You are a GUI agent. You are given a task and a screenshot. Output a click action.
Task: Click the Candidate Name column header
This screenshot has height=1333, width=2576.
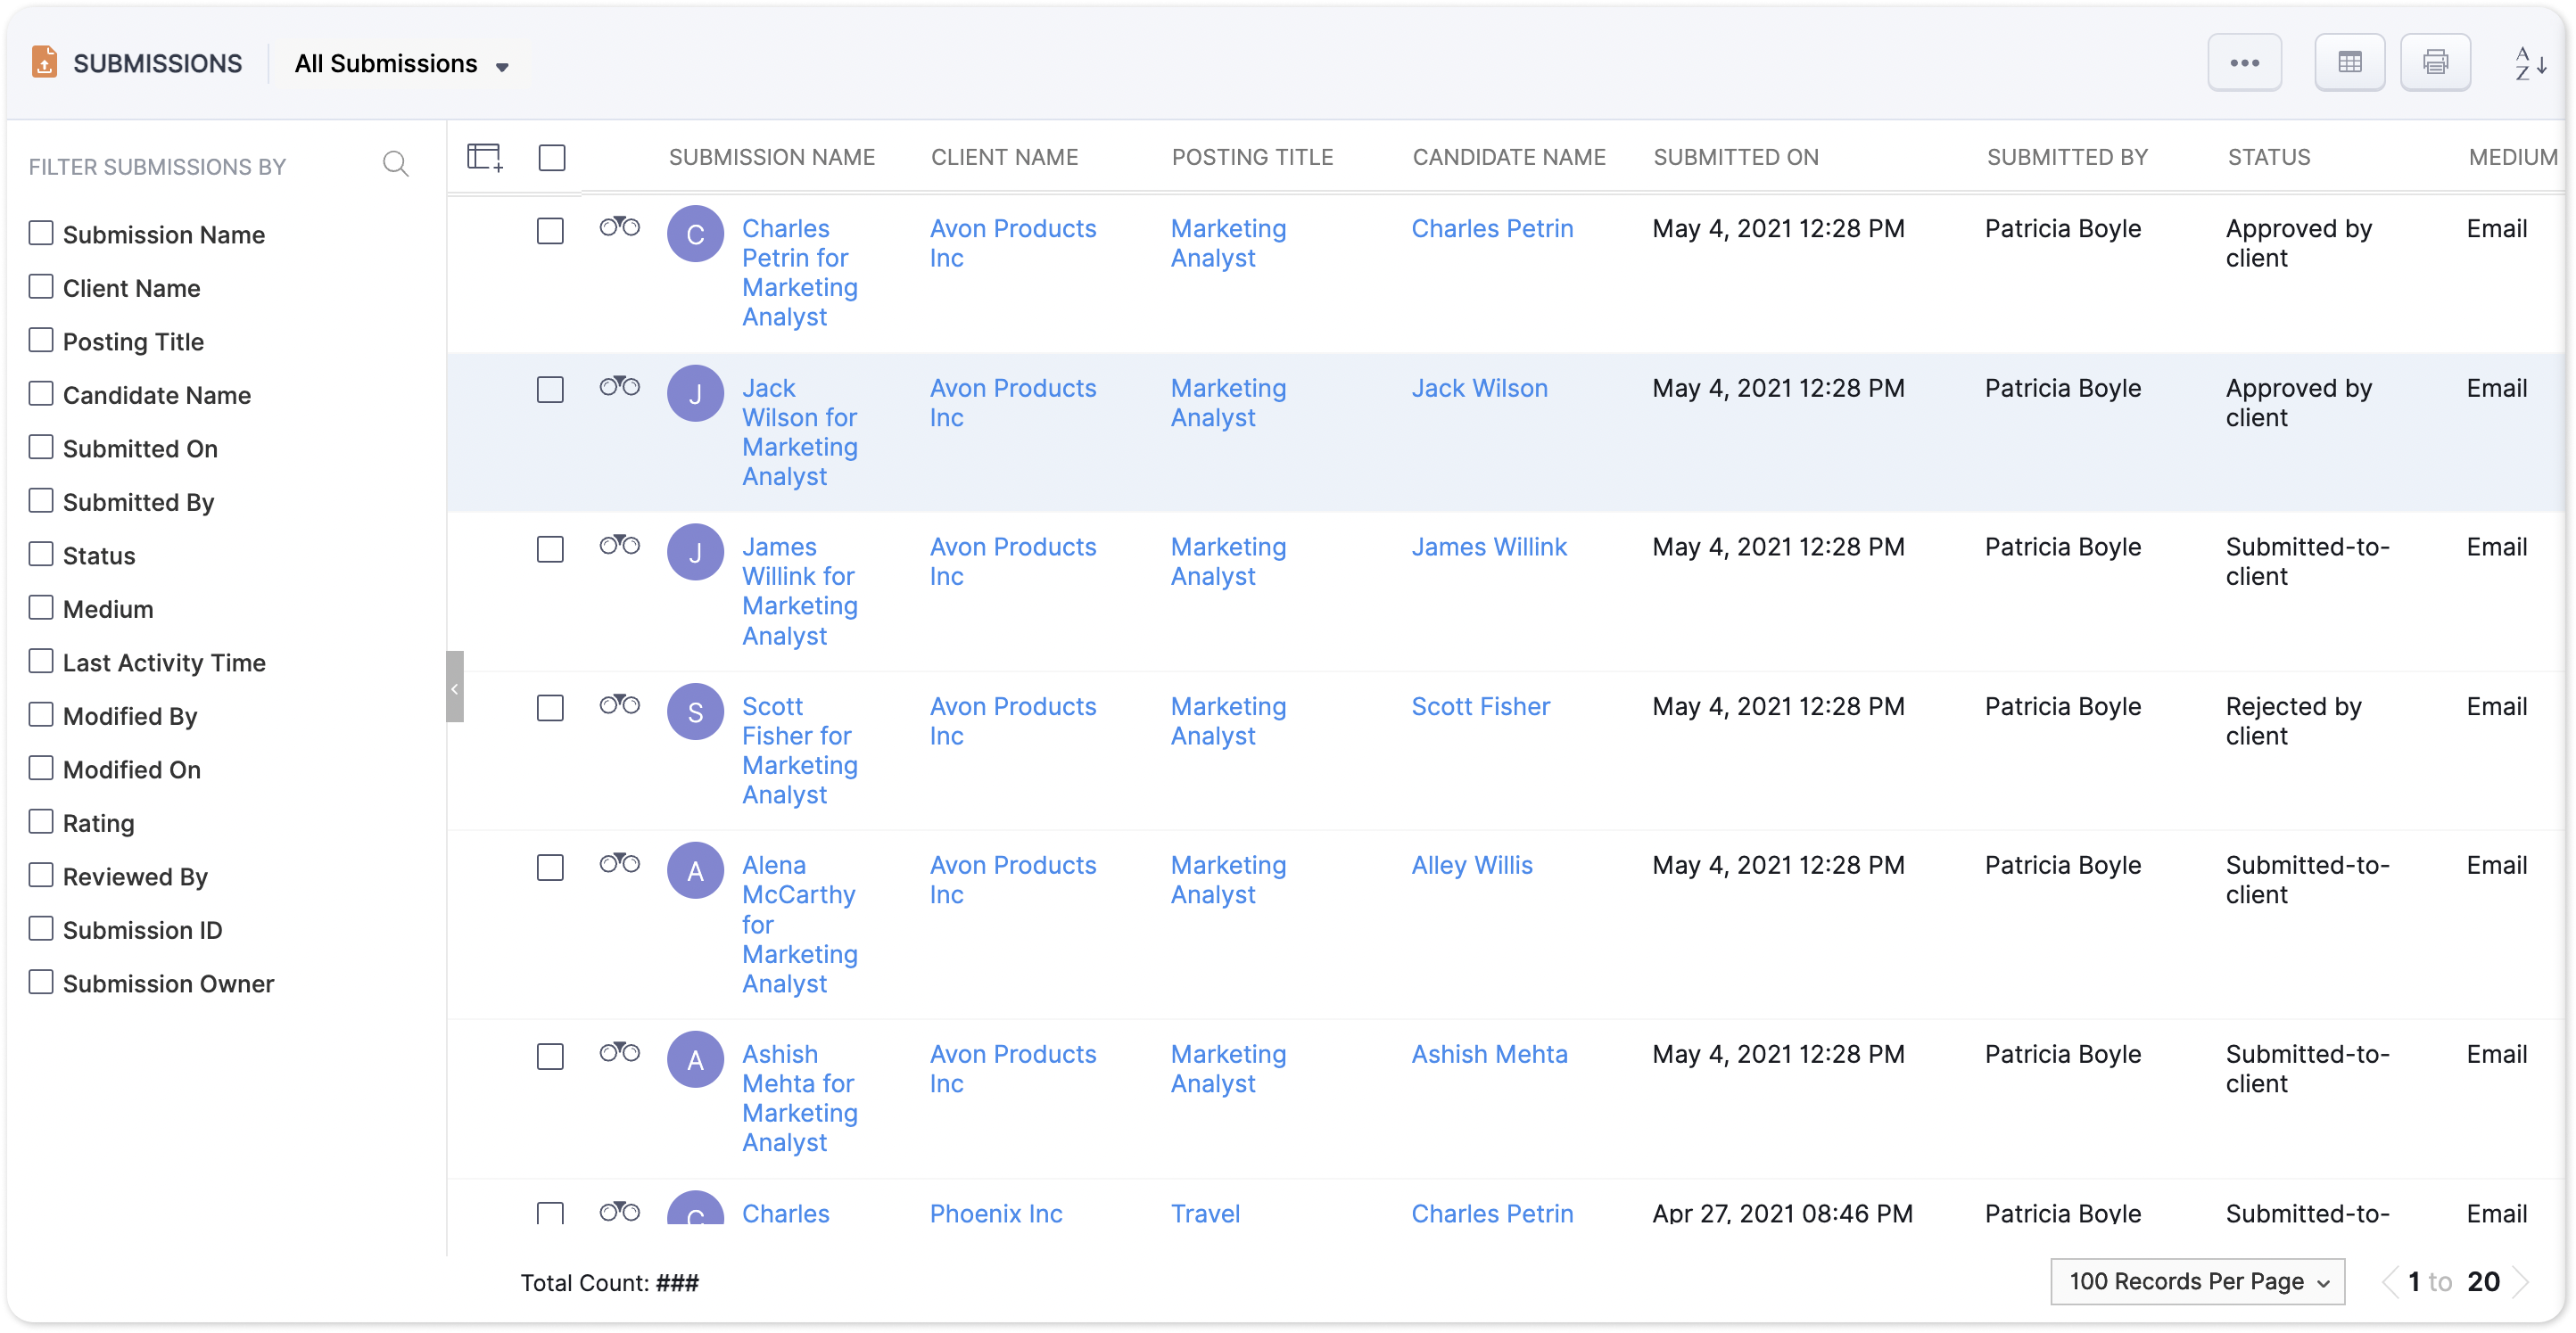1508,157
